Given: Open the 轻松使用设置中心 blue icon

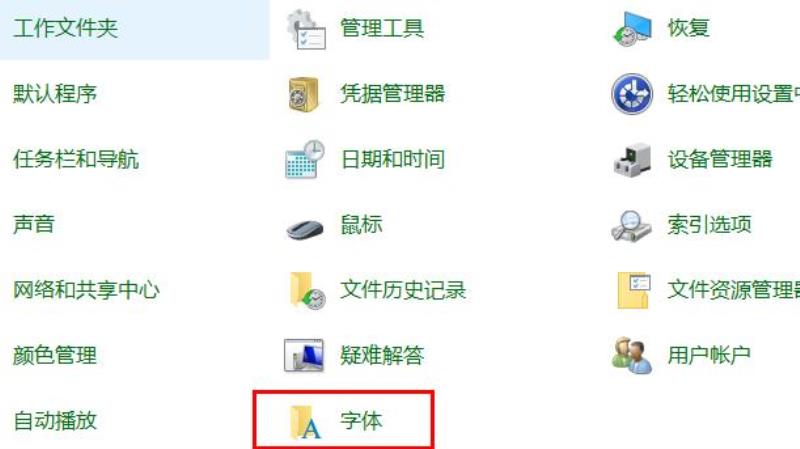Looking at the screenshot, I should tap(632, 94).
